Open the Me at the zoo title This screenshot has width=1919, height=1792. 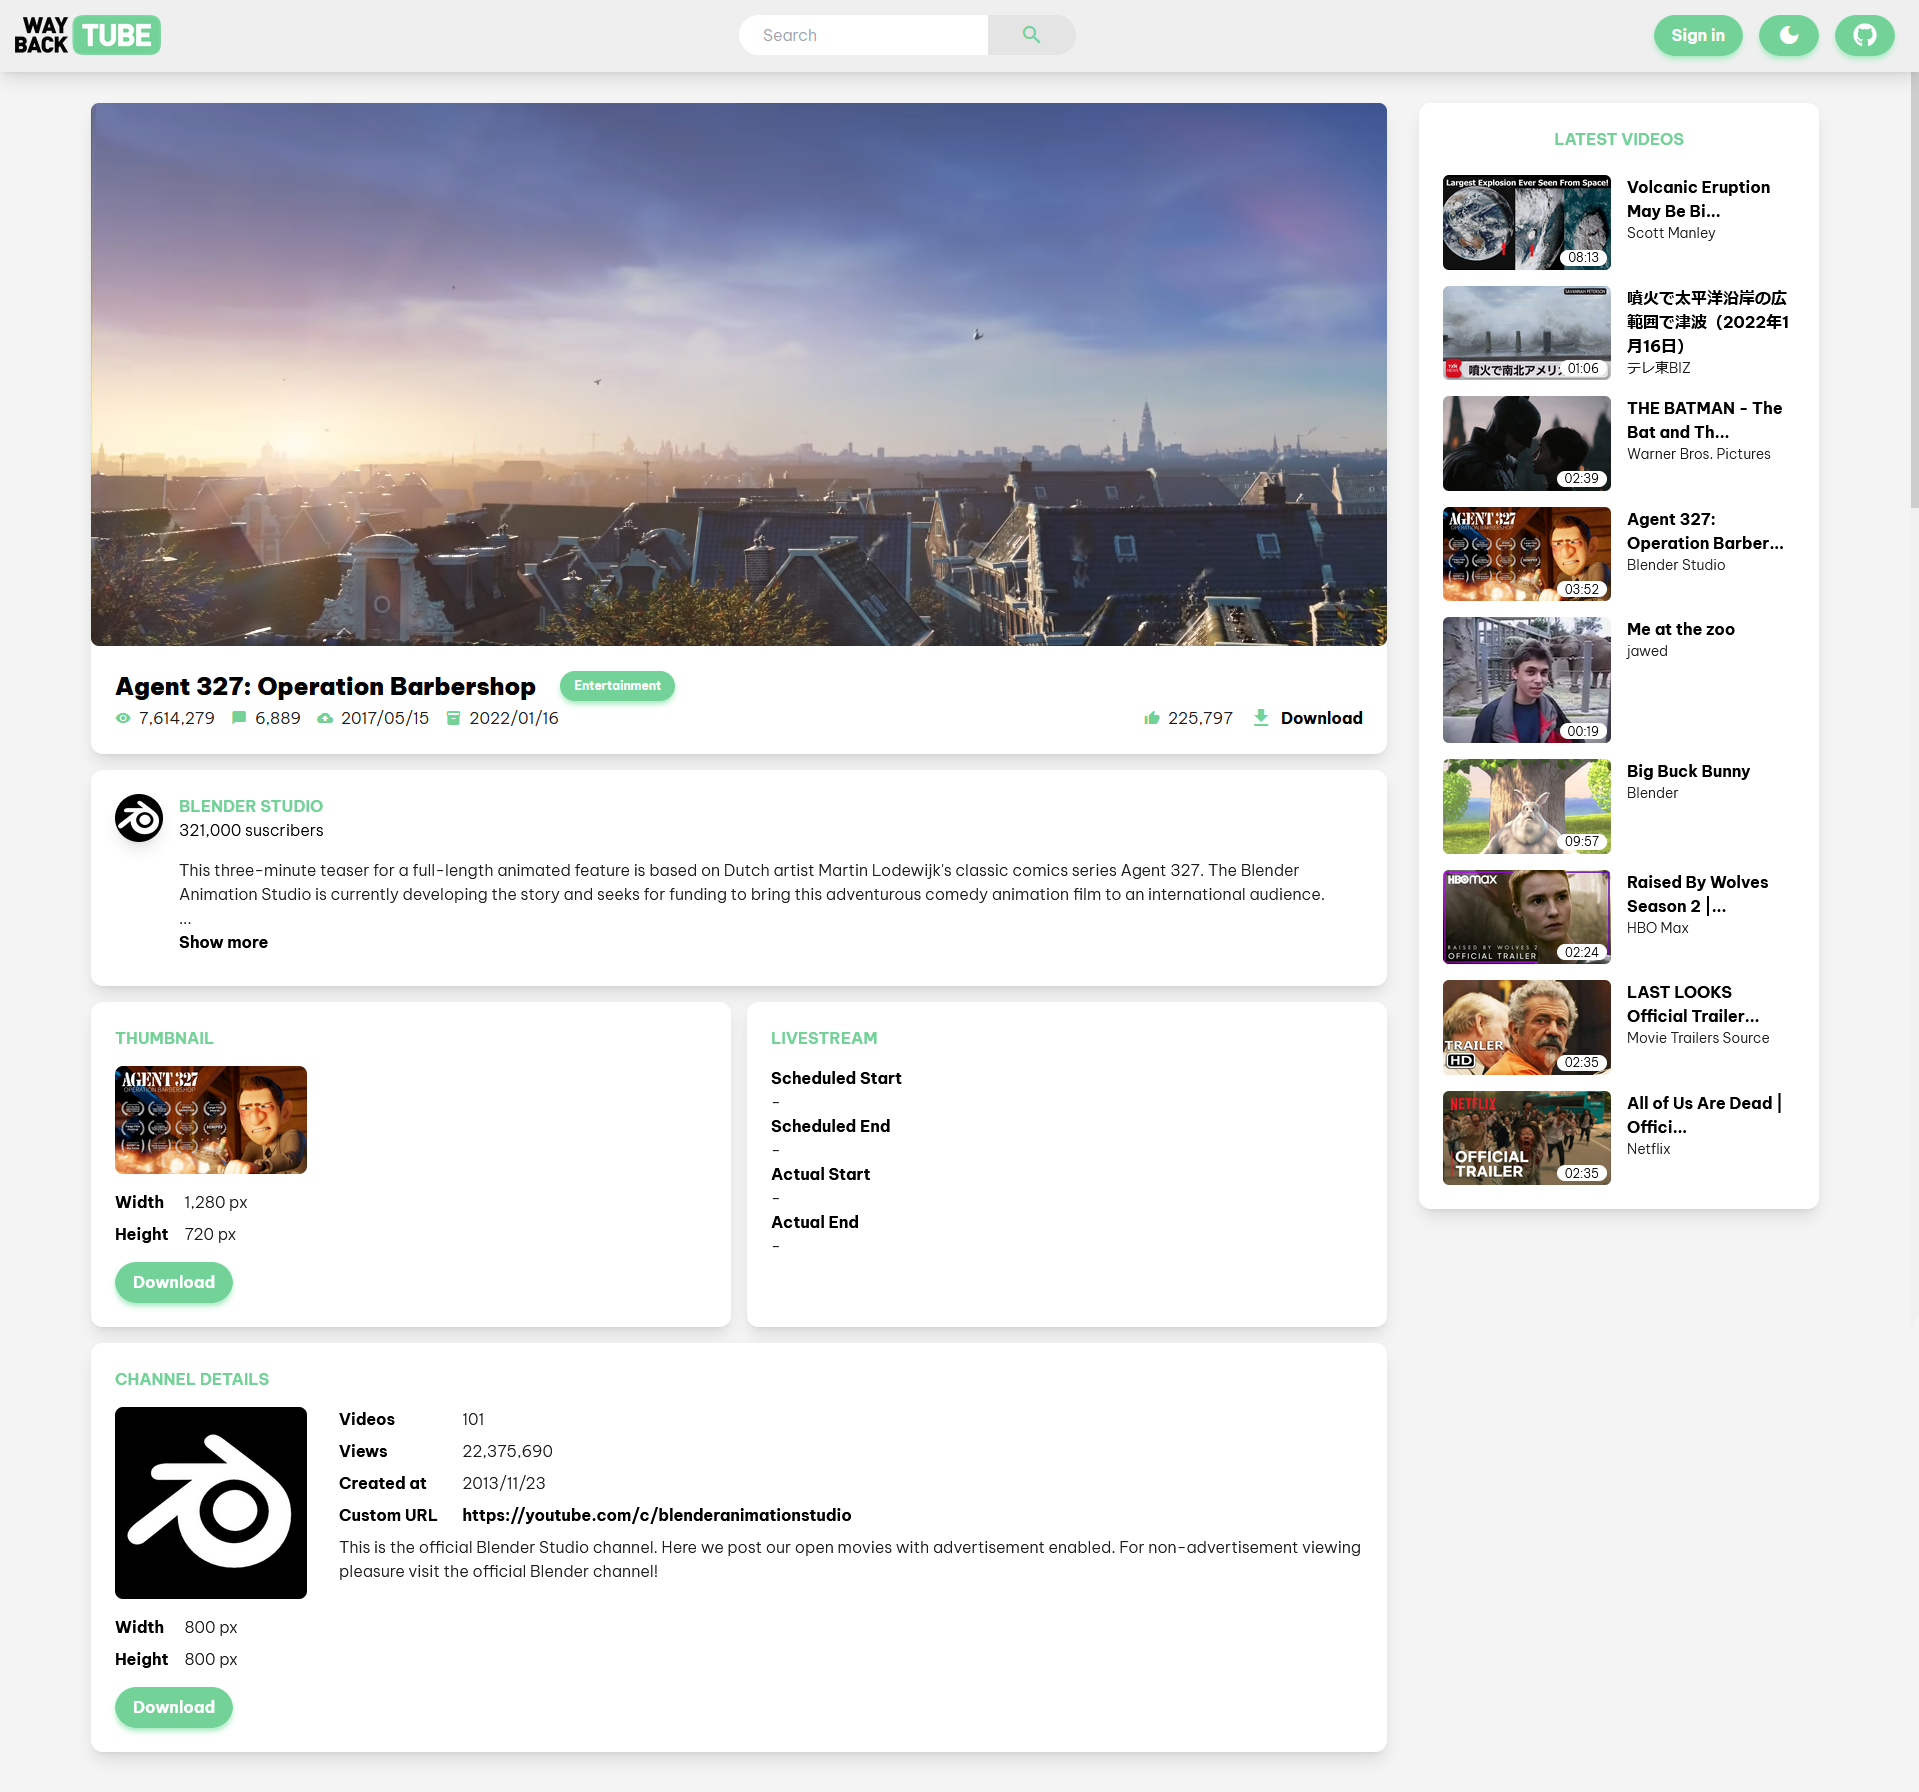click(x=1681, y=629)
